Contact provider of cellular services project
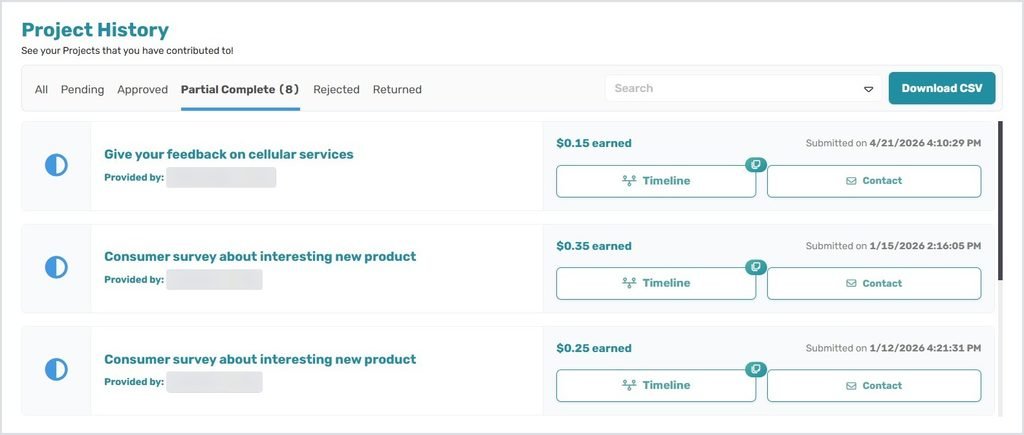This screenshot has width=1024, height=435. pos(874,181)
